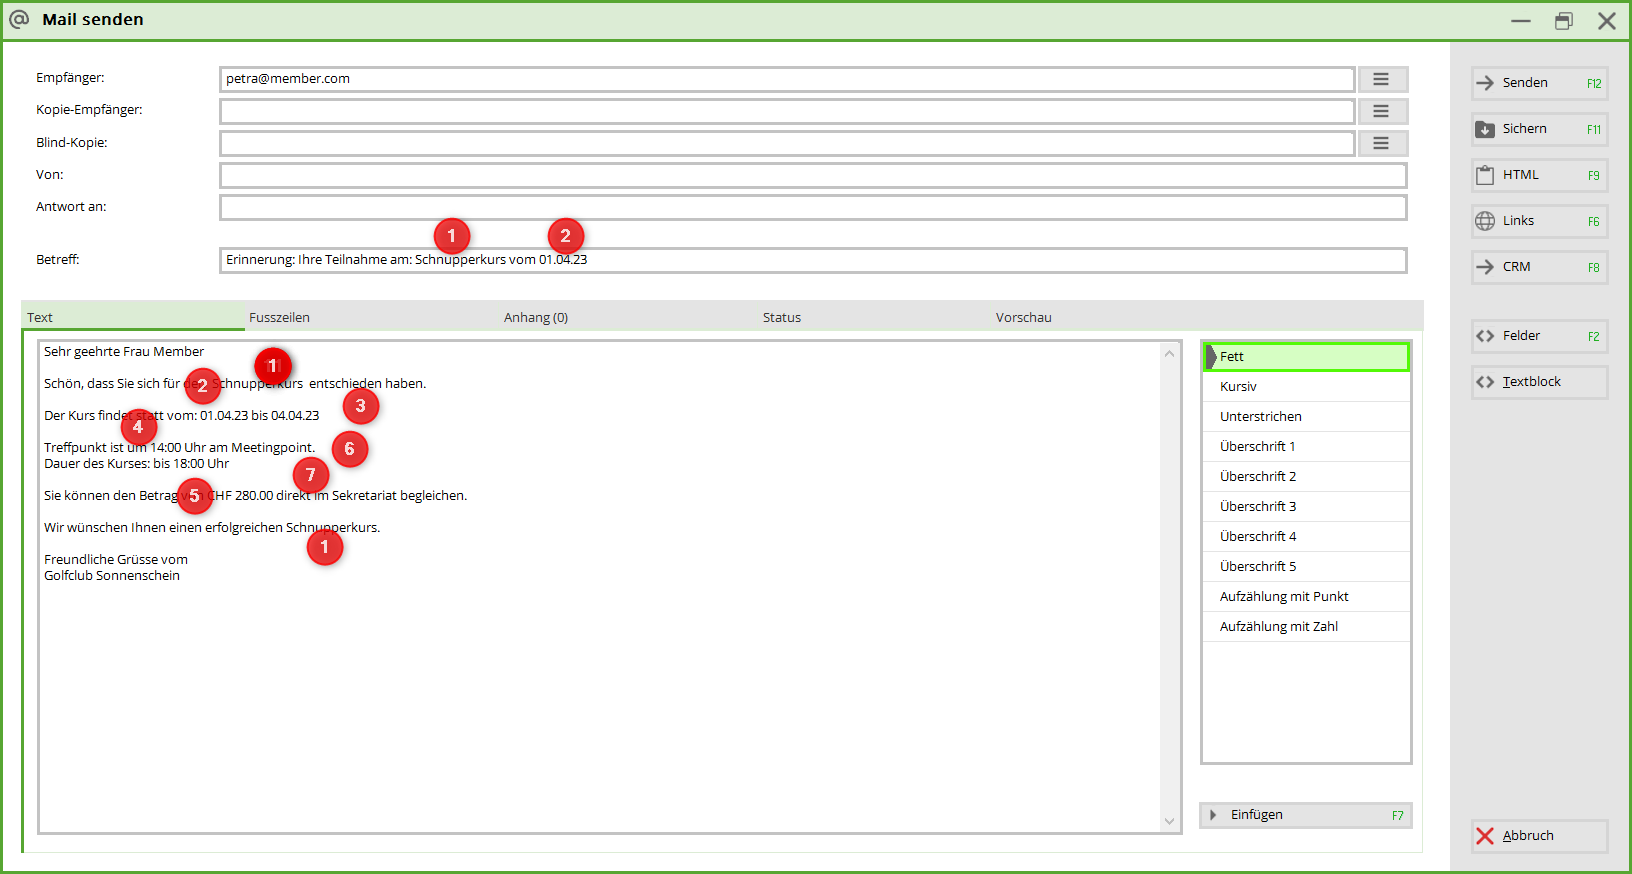The image size is (1632, 874).
Task: Open the Kopie-Empfänger list menu button
Action: [1381, 111]
